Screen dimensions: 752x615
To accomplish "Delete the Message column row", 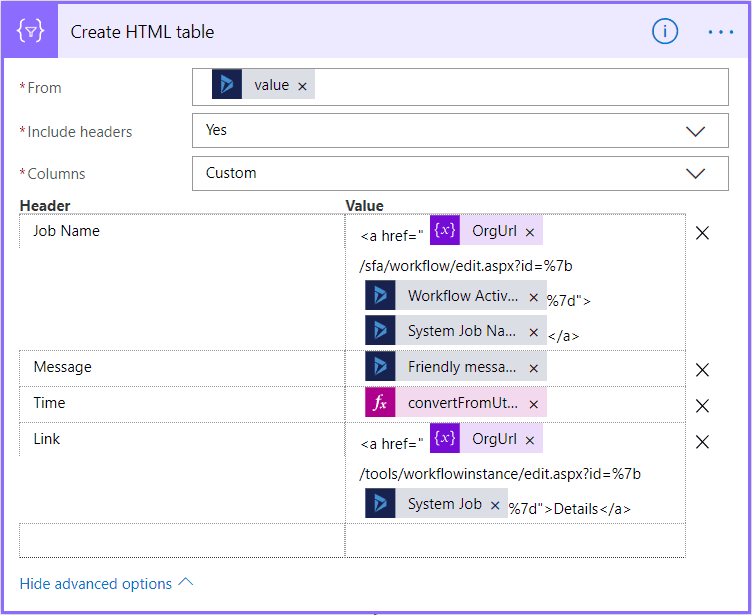I will click(702, 369).
